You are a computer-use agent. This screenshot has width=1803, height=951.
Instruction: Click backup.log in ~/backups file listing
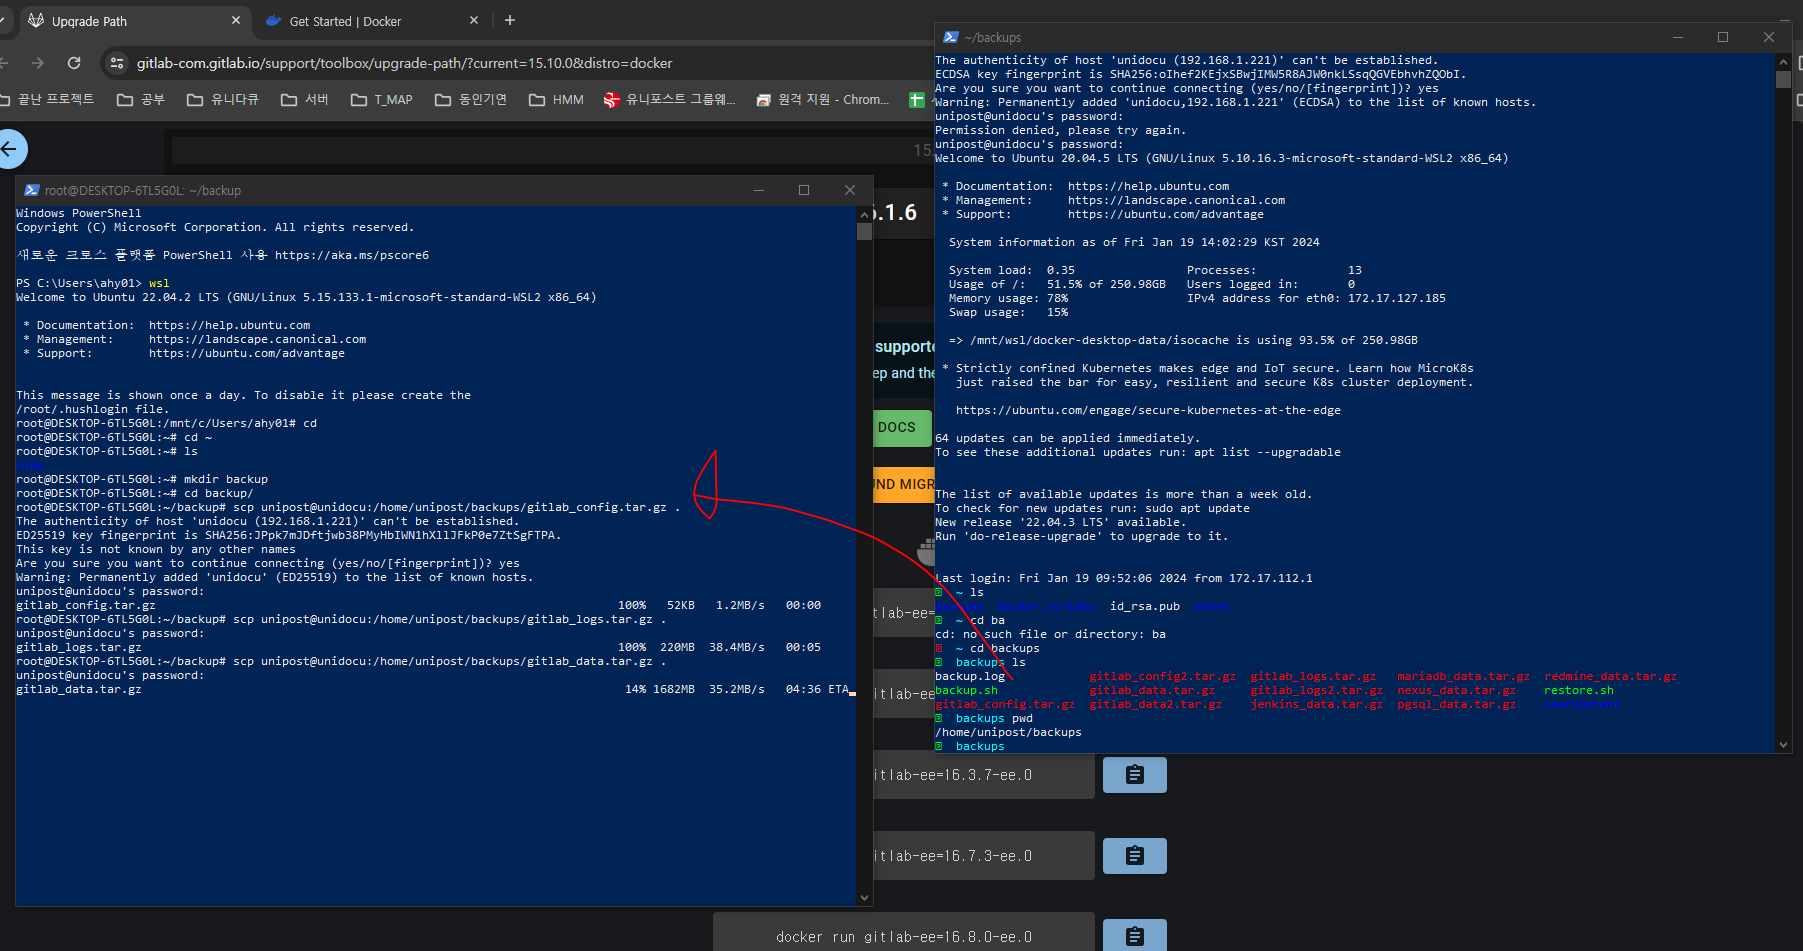970,676
